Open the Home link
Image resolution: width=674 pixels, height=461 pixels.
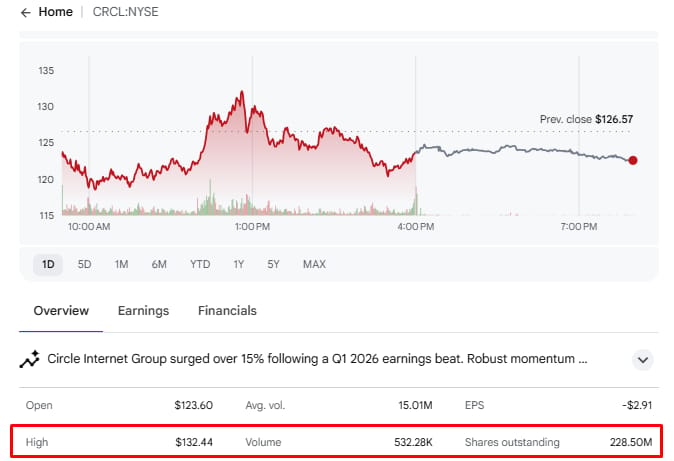point(55,12)
